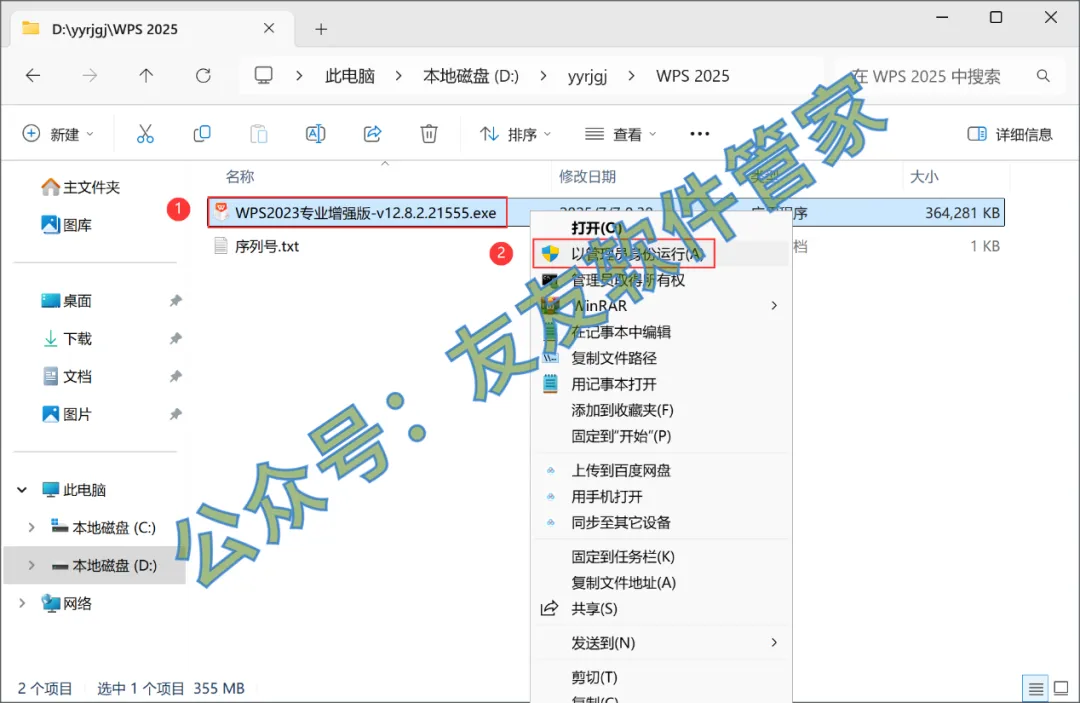
Task: Choose 同步至其它设备 in context menu
Action: pos(661,523)
